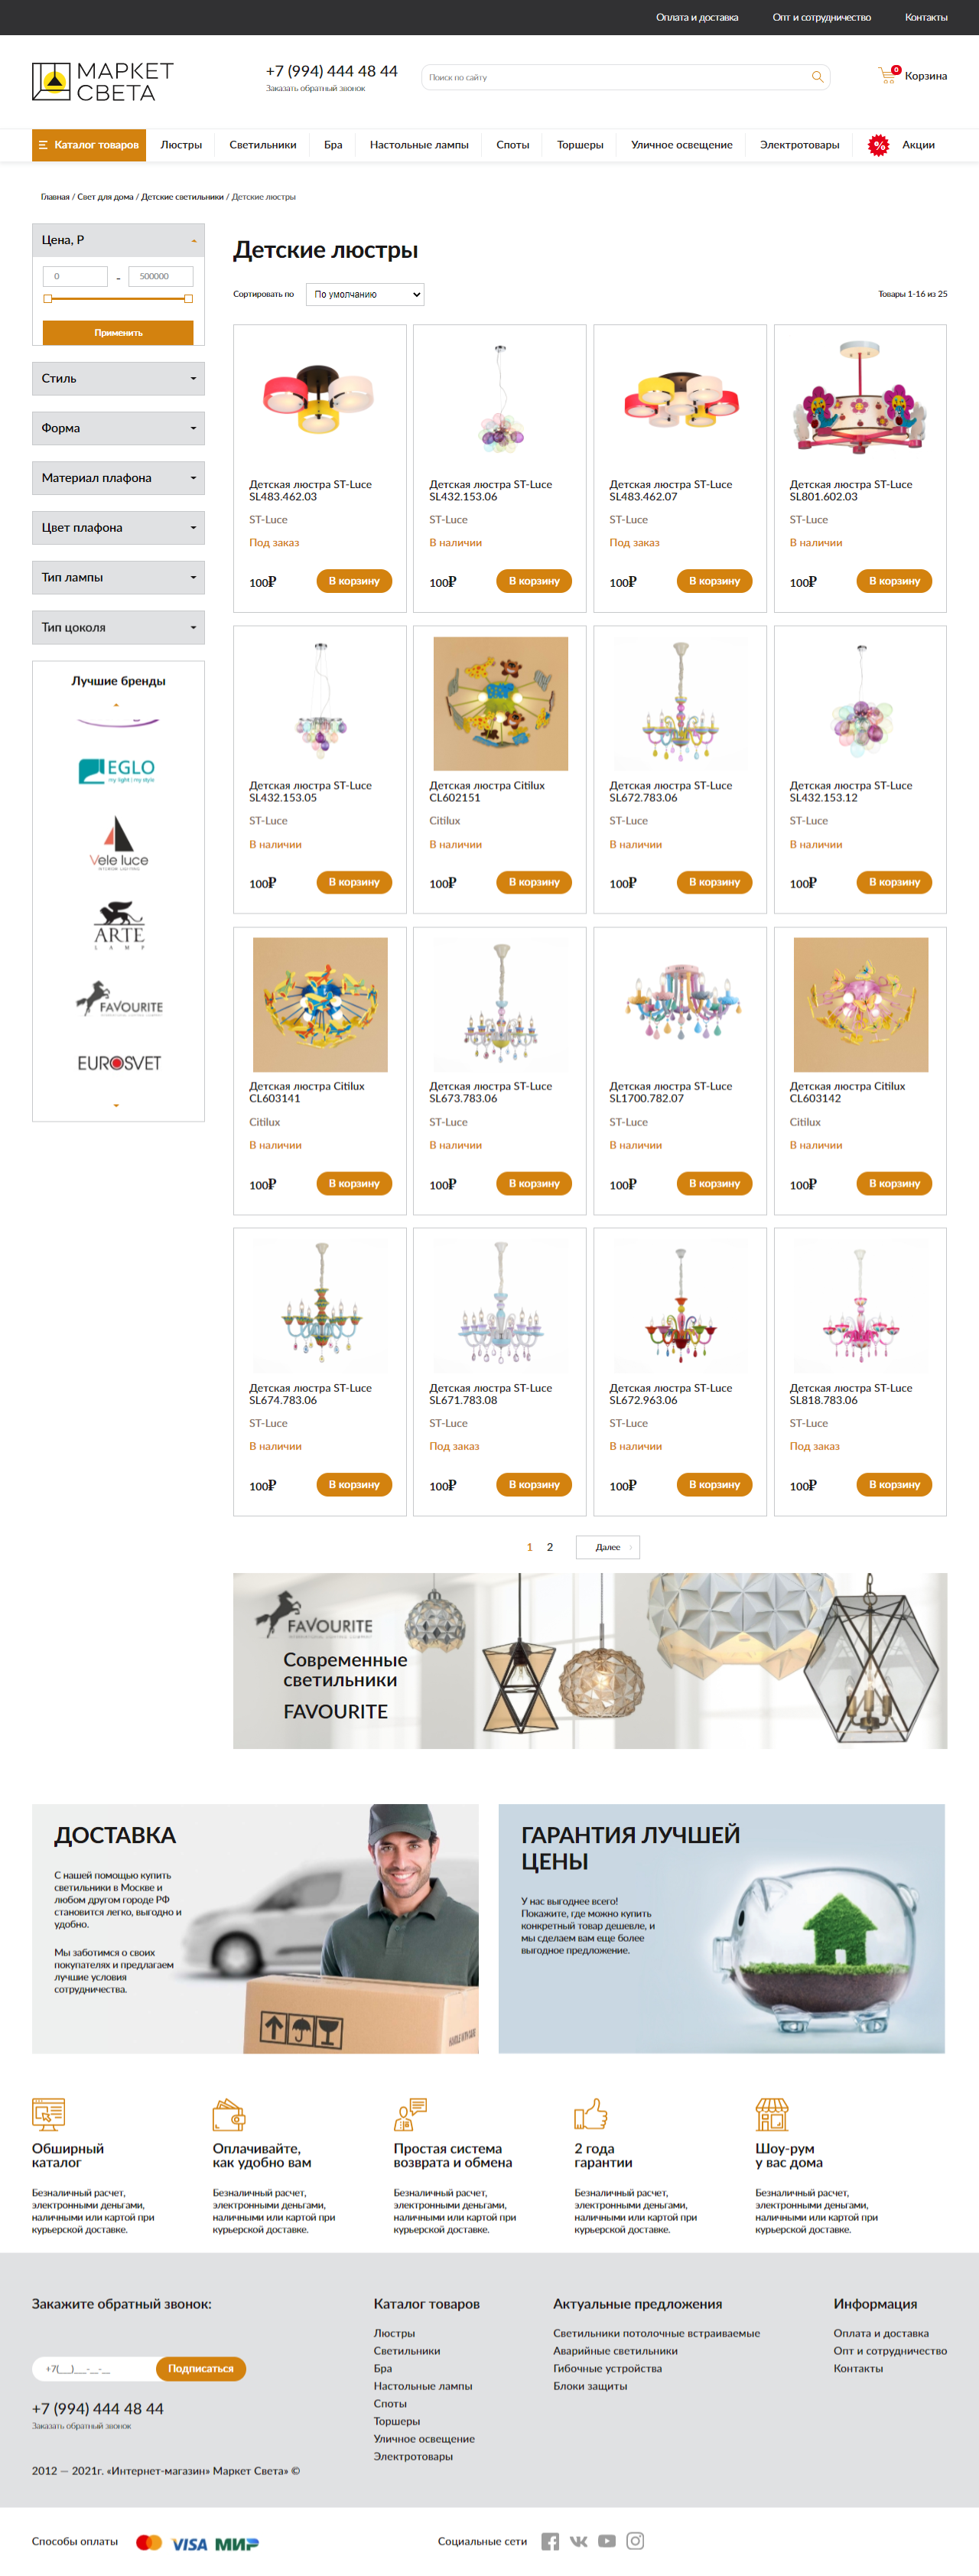Click the search magnifier icon
The height and width of the screenshot is (2576, 979).
(817, 77)
